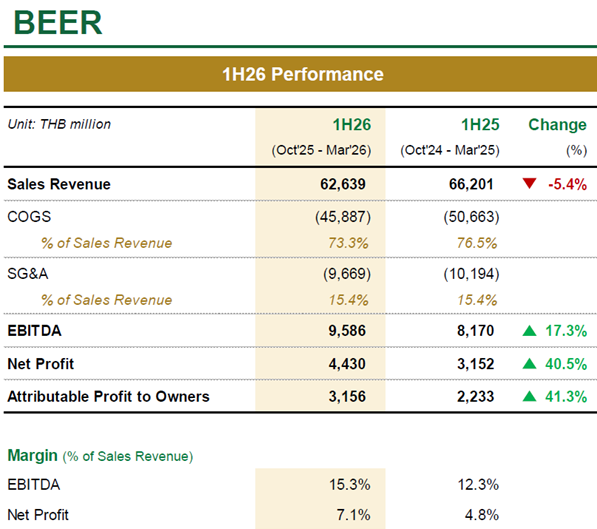Image resolution: width=597 pixels, height=529 pixels.
Task: Click the -5.4% change value
Action: coord(567,184)
